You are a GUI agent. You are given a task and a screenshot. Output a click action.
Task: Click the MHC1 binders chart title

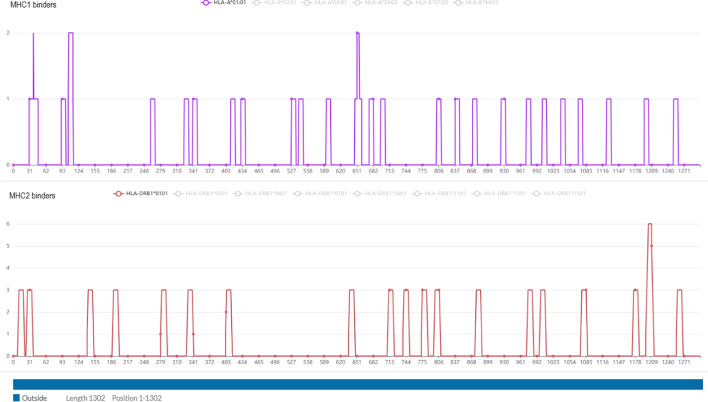[x=31, y=6]
